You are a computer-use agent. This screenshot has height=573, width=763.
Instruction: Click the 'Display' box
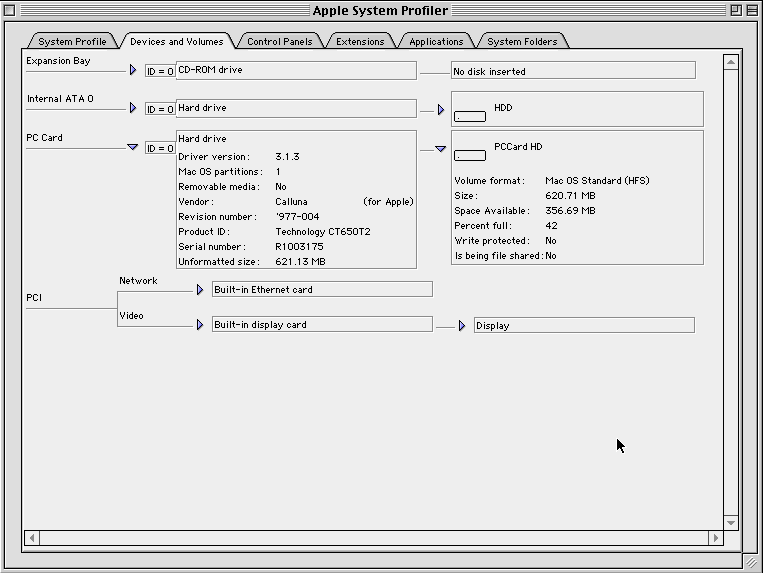(584, 325)
